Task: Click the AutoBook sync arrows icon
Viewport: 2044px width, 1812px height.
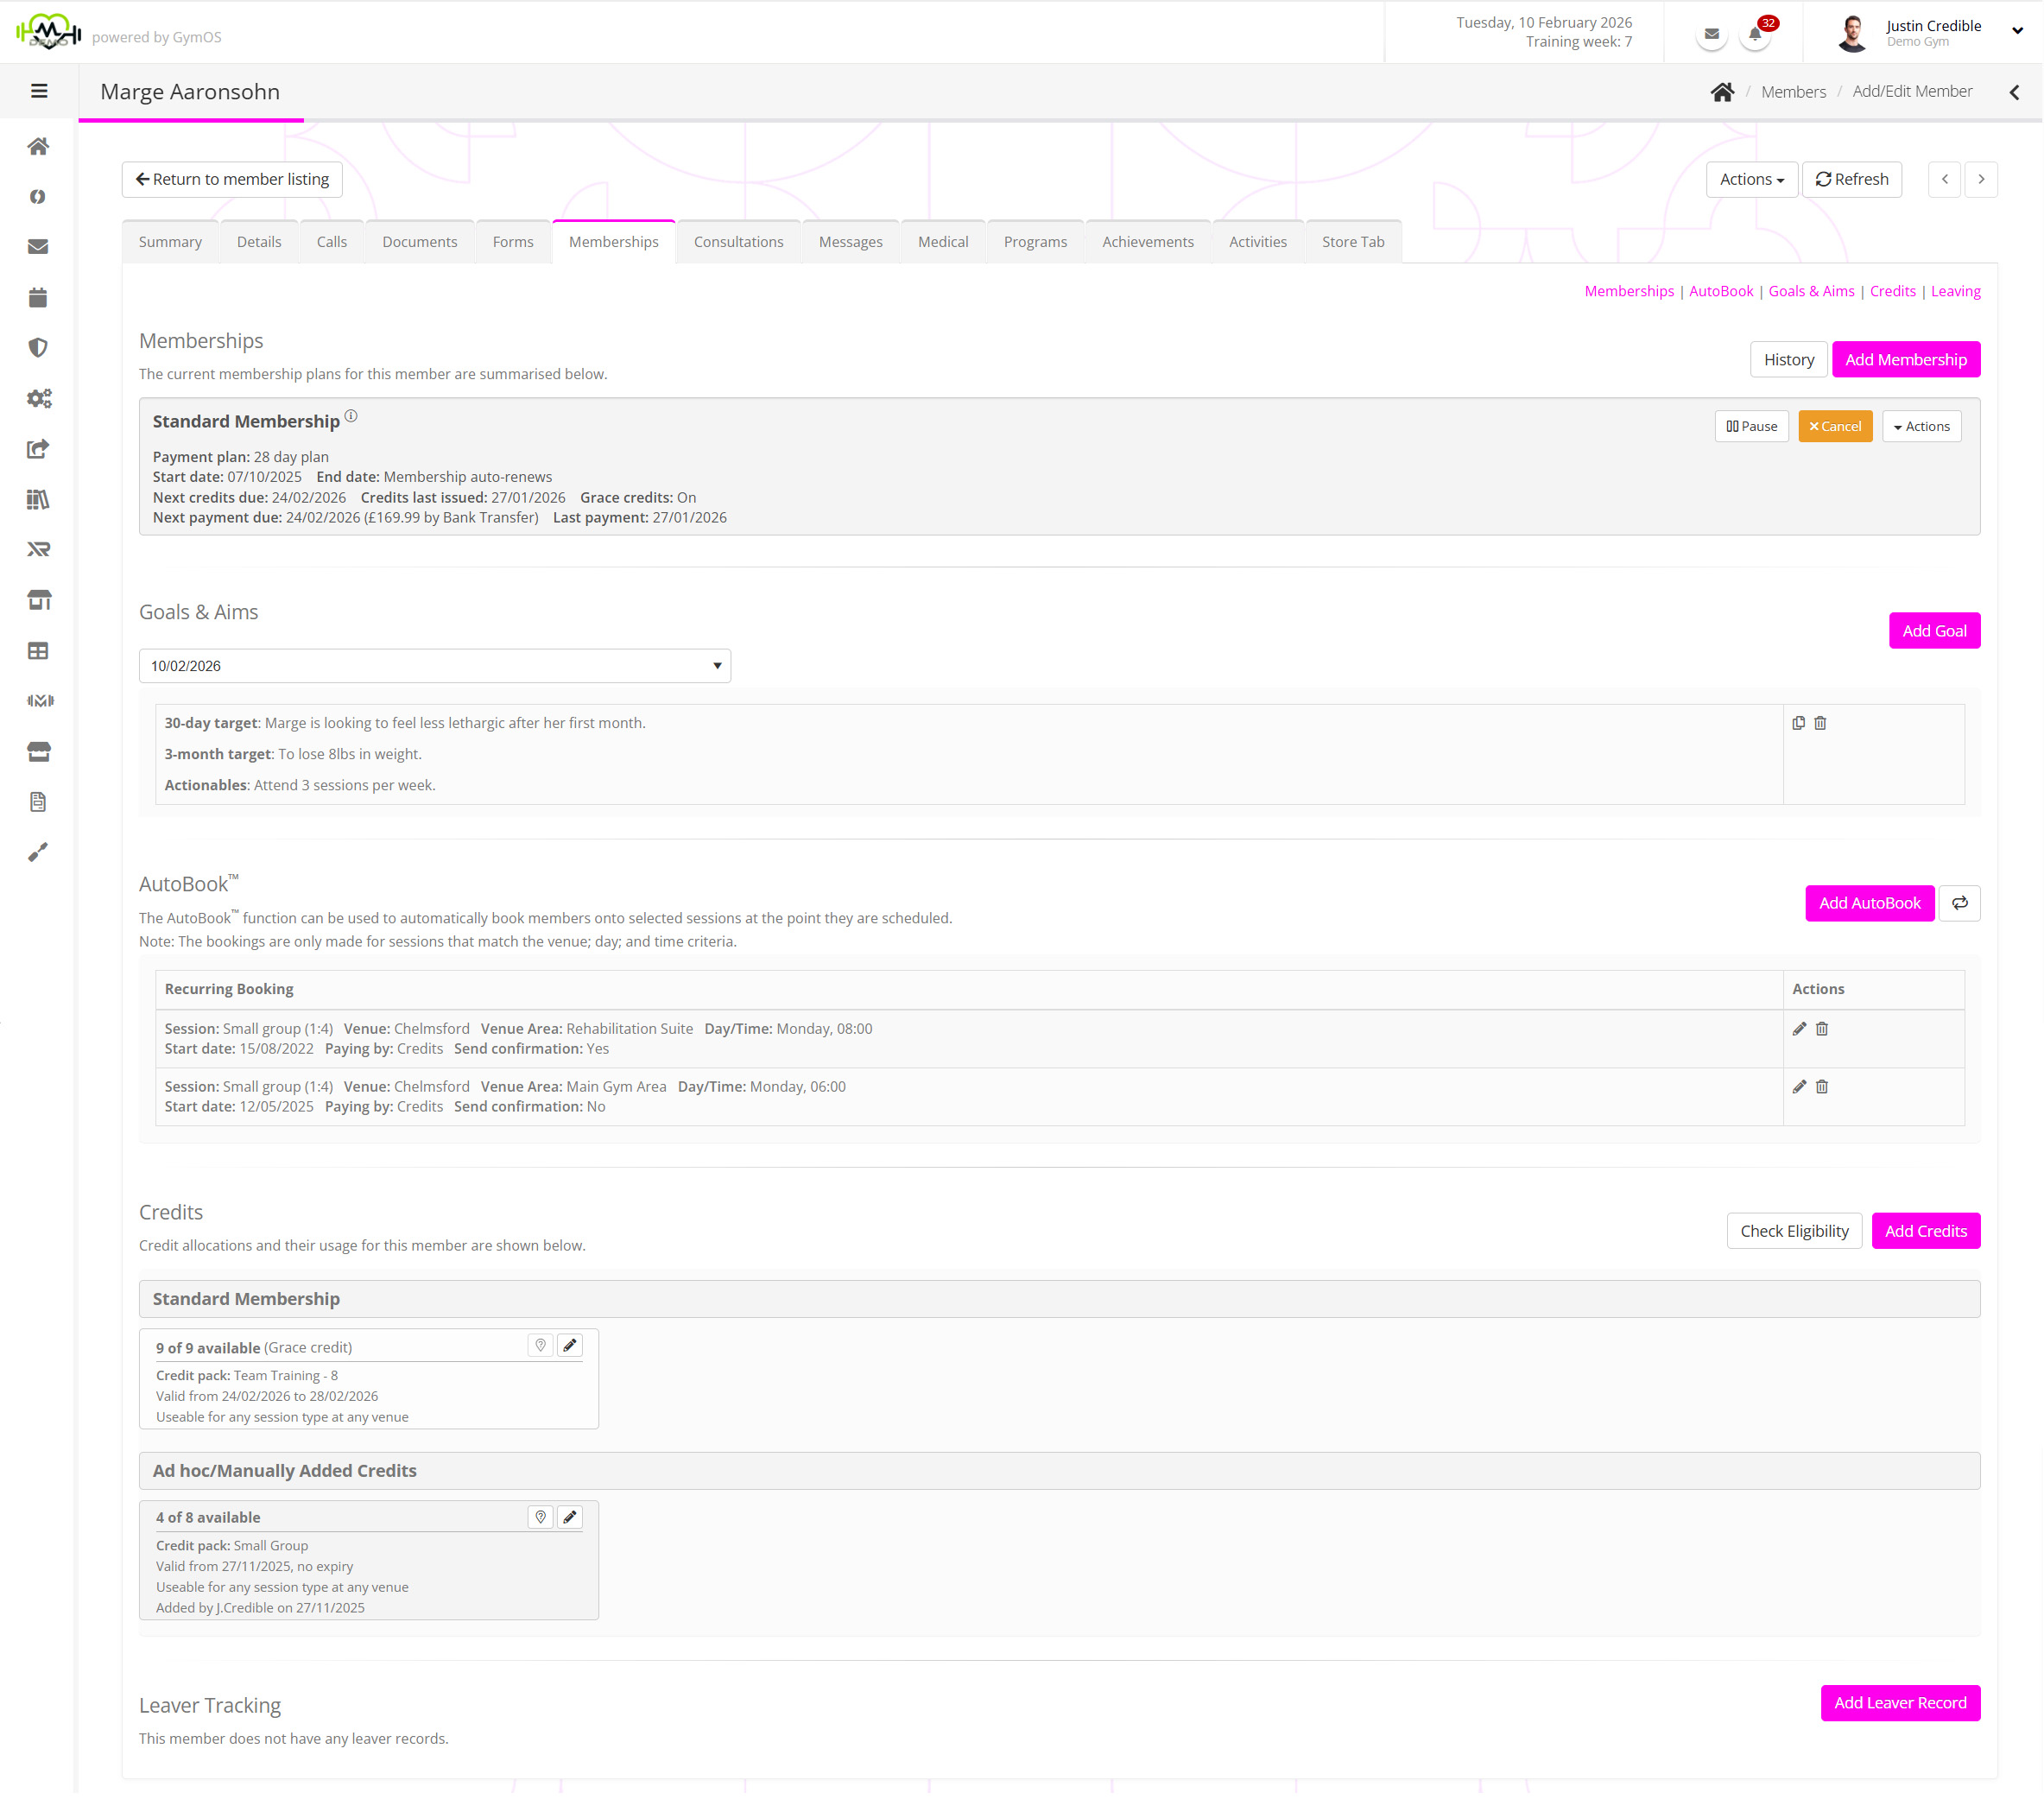Action: (x=1959, y=903)
